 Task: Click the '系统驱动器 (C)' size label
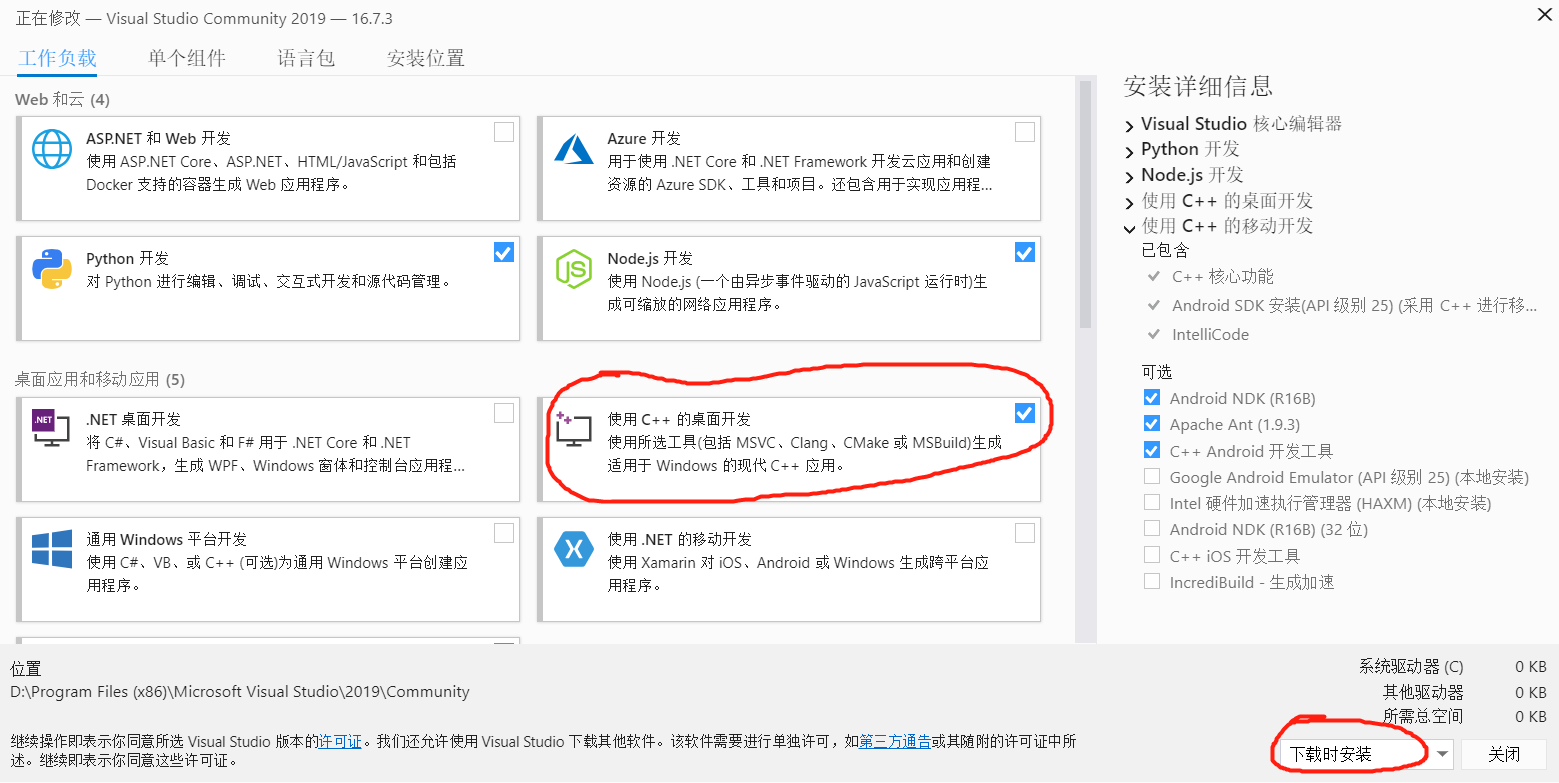(x=1411, y=667)
